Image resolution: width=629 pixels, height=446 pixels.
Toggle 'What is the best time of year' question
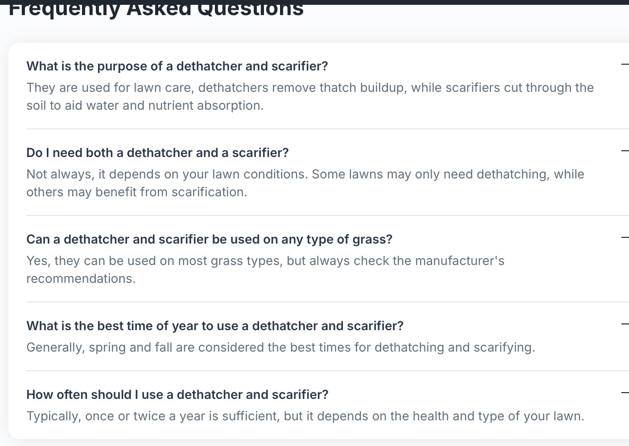coord(214,326)
